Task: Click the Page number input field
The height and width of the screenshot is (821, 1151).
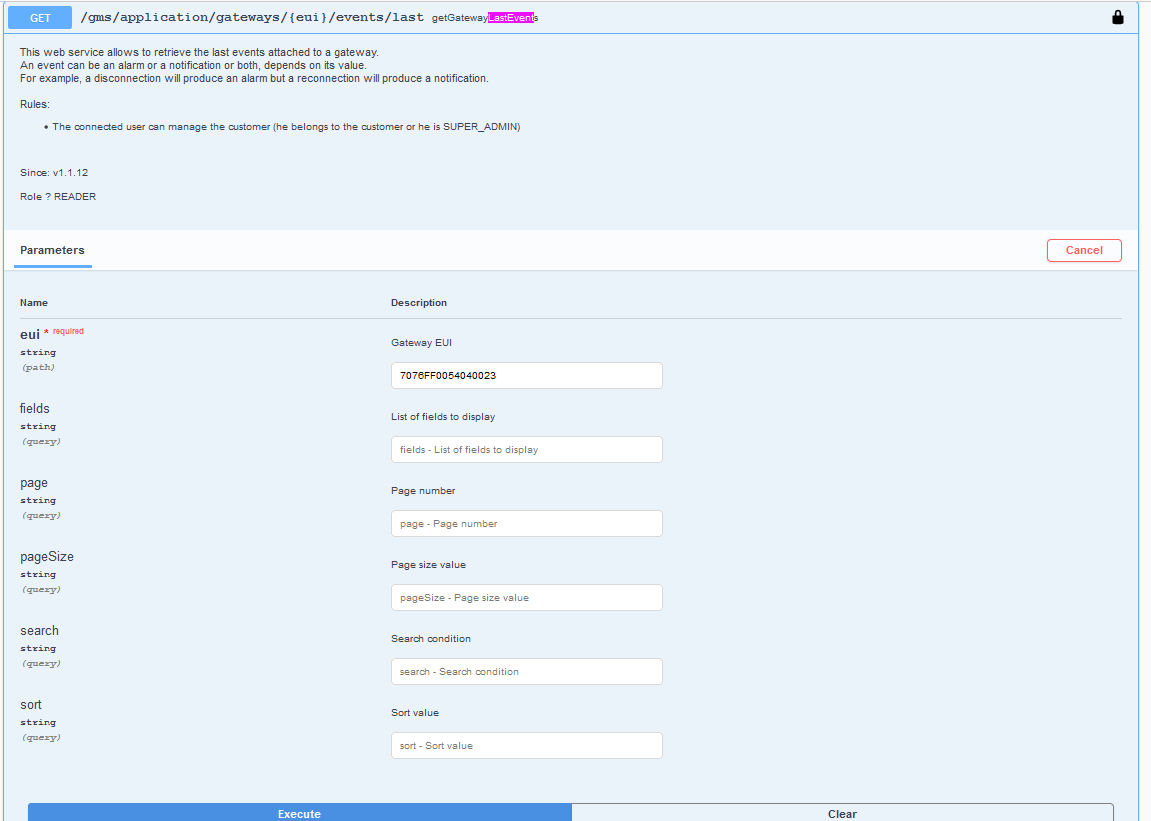Action: [x=526, y=524]
